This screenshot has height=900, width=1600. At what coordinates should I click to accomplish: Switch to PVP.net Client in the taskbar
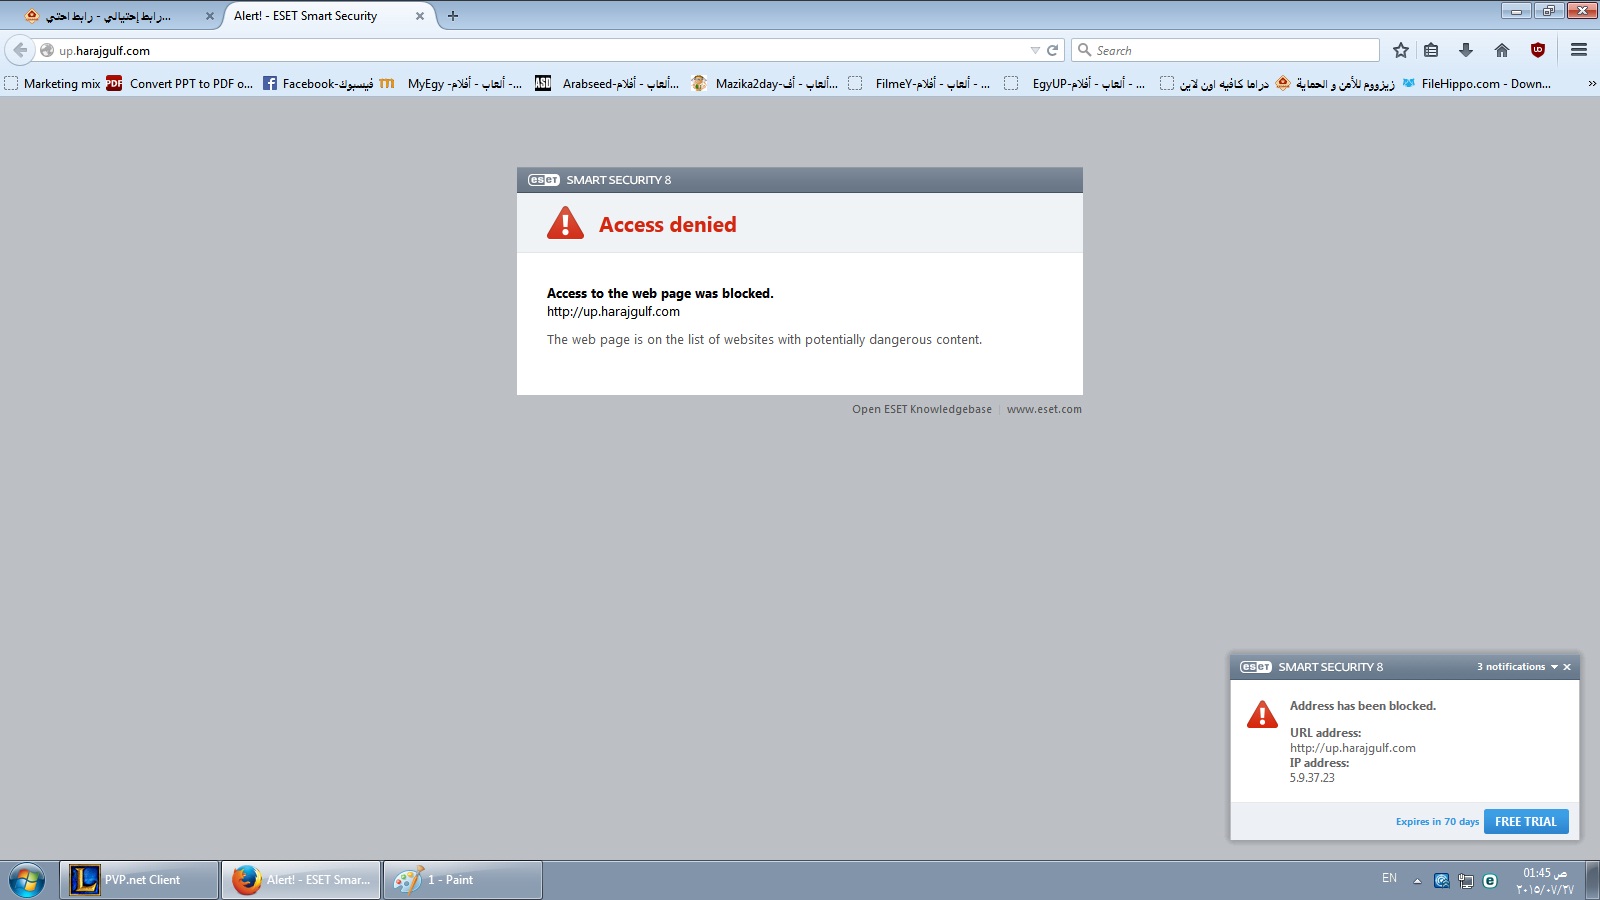click(x=139, y=880)
